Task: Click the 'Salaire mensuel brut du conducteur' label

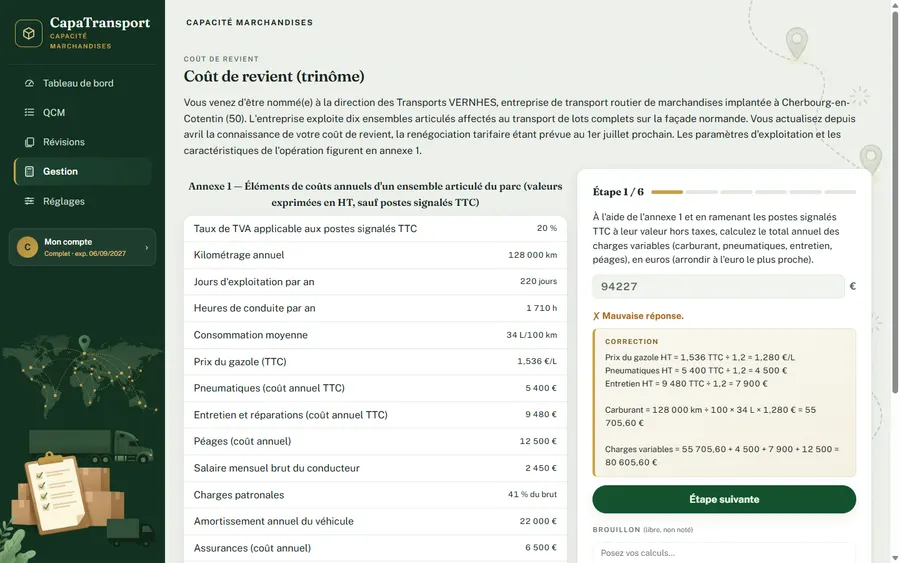Action: tap(277, 468)
